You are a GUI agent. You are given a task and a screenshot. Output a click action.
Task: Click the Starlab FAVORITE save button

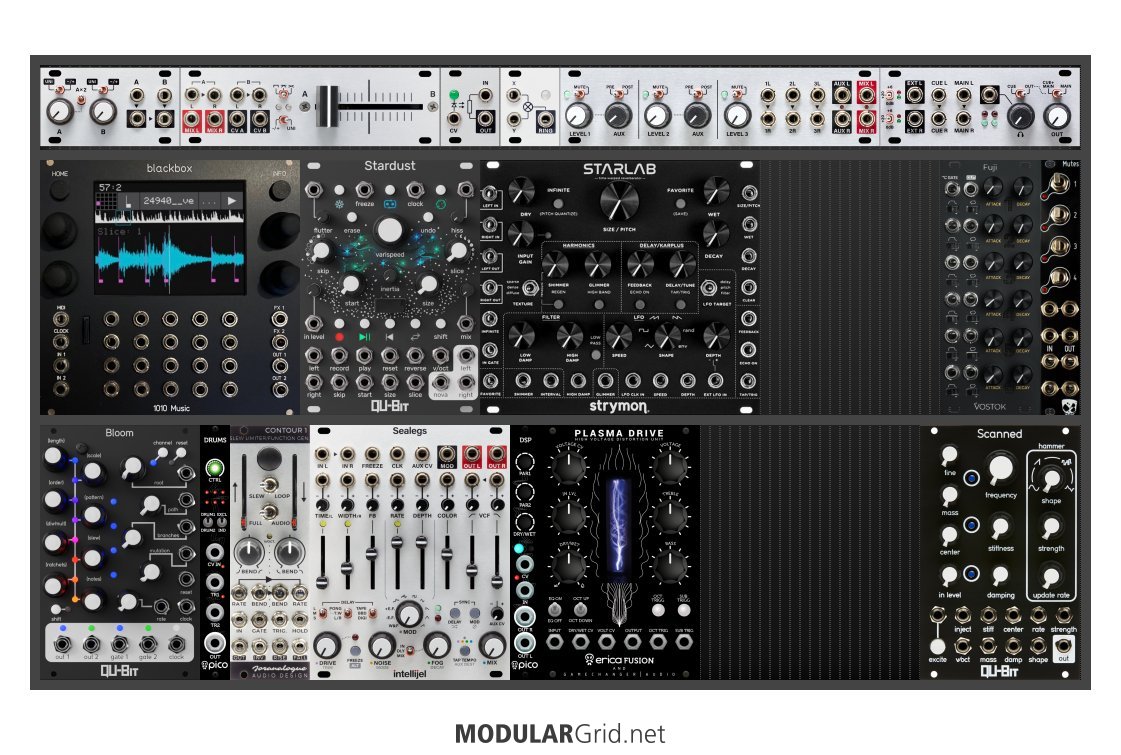[x=680, y=203]
